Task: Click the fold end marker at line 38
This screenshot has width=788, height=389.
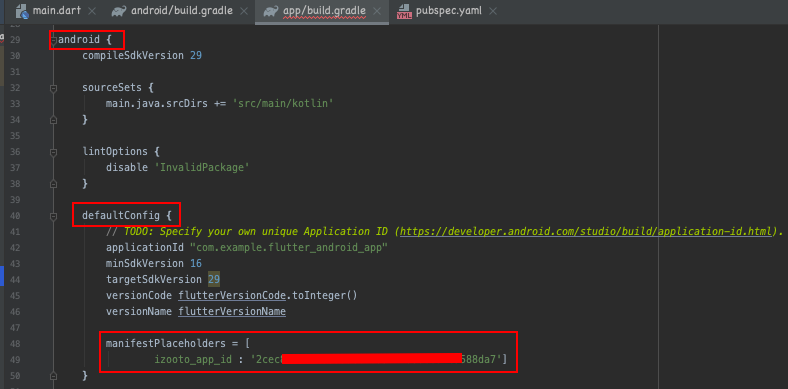Action: click(x=53, y=184)
